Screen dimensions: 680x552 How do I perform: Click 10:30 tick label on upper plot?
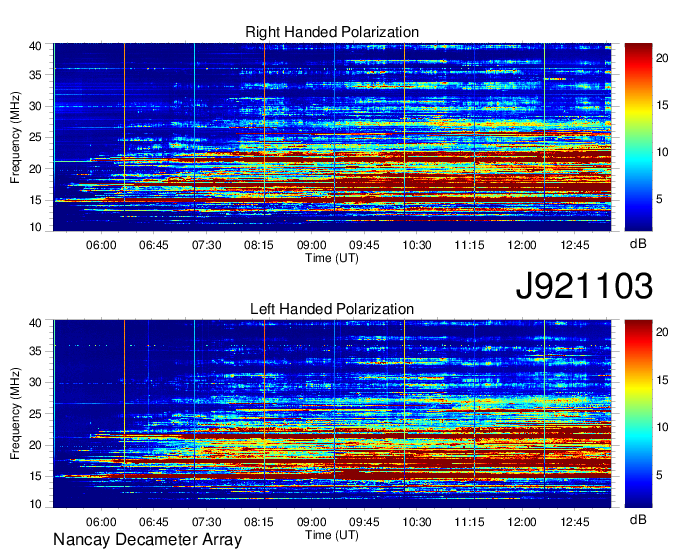[417, 245]
